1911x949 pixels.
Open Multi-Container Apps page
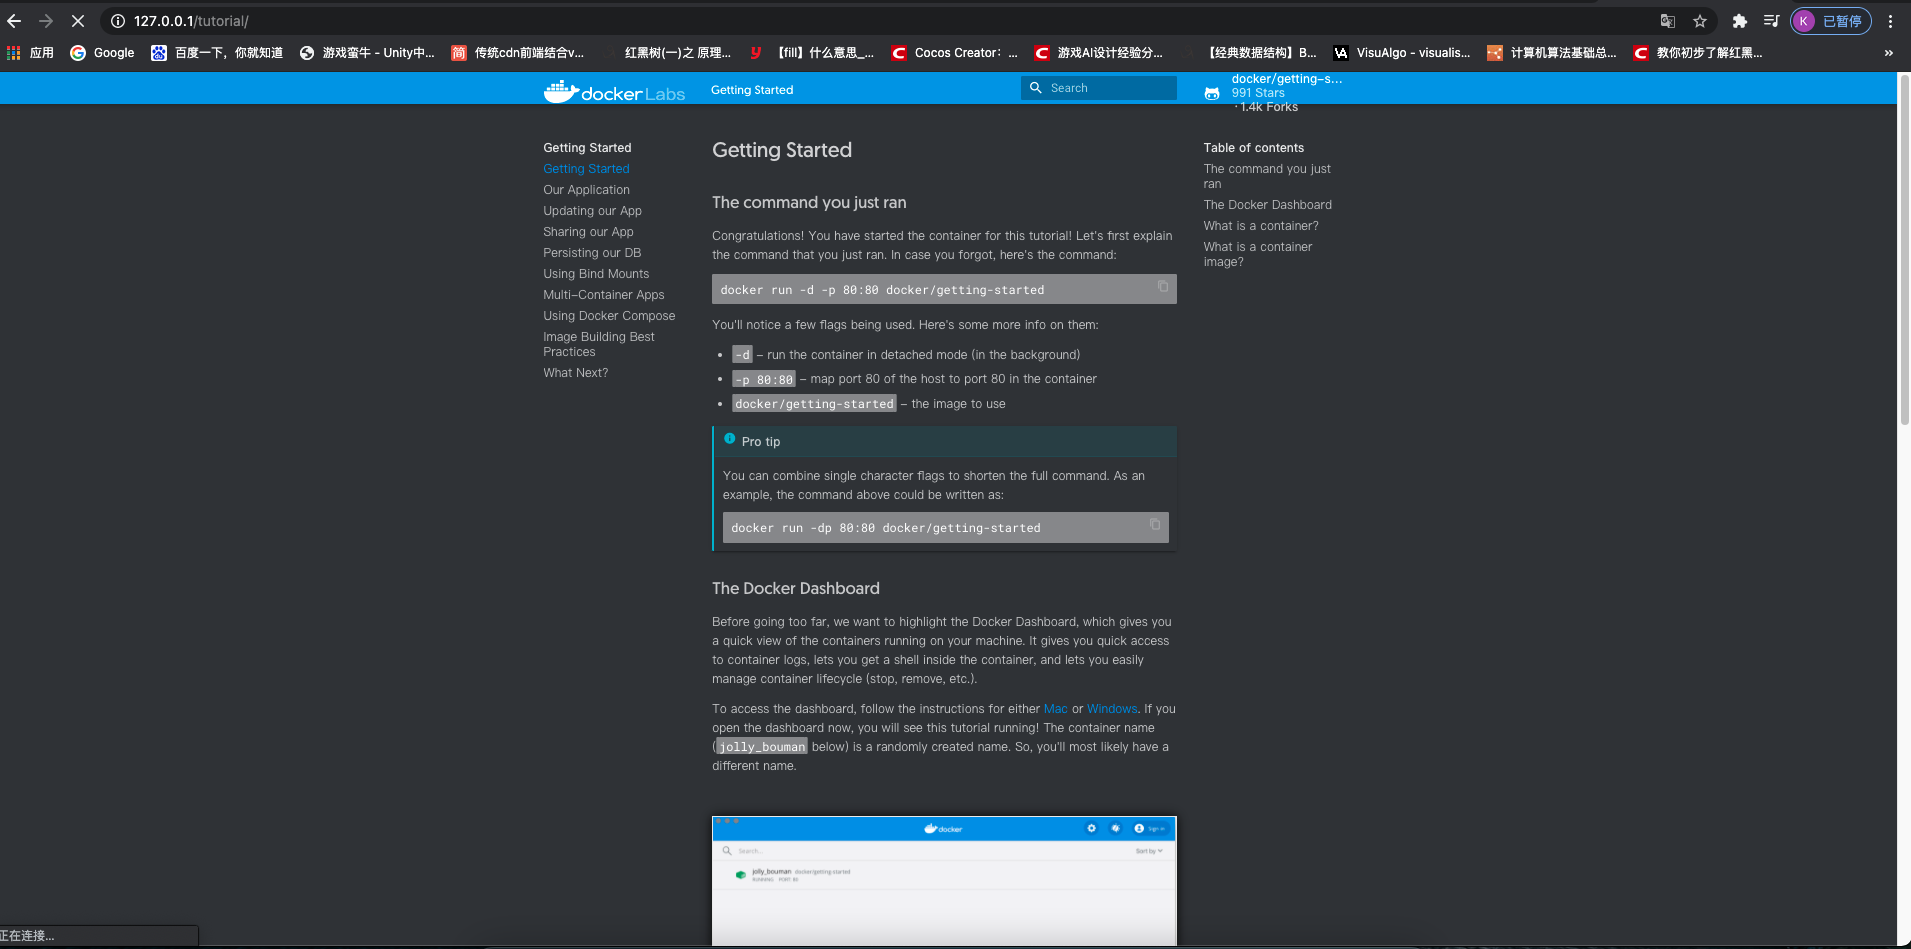pyautogui.click(x=603, y=295)
